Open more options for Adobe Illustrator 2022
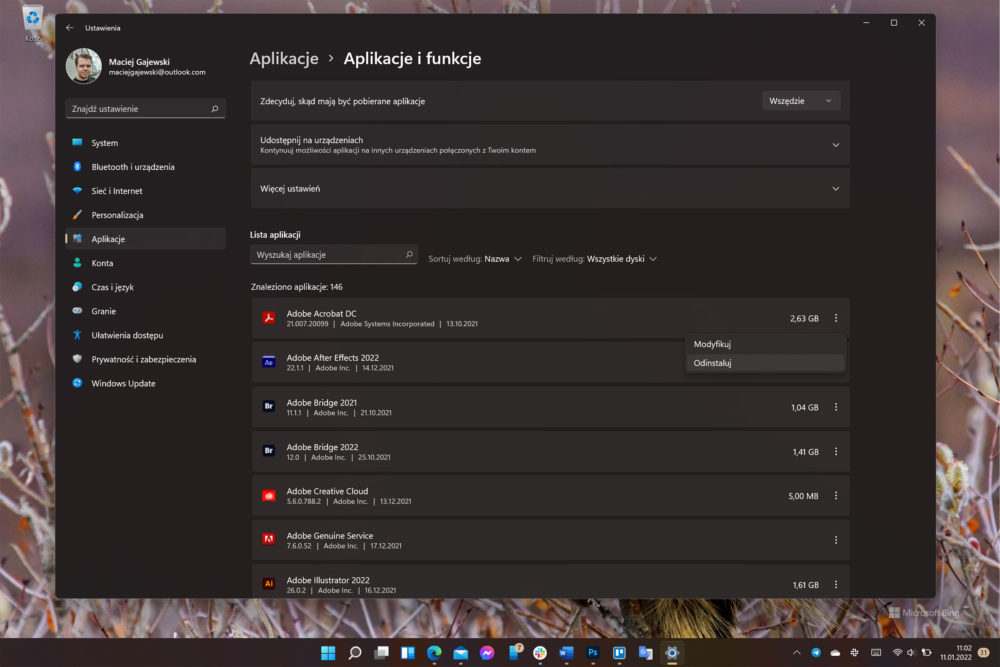 [x=835, y=584]
